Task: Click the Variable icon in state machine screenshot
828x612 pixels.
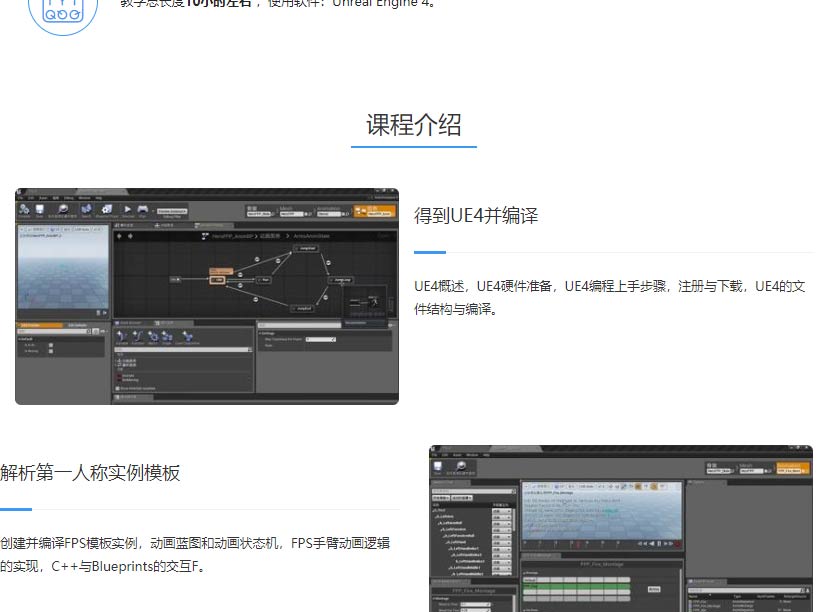Action: 121,336
